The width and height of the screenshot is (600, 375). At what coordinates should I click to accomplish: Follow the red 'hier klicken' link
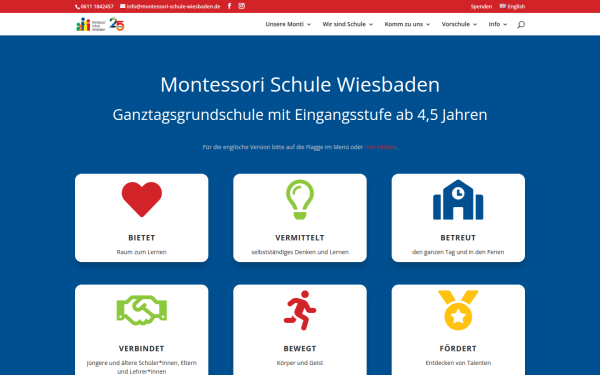[x=380, y=147]
